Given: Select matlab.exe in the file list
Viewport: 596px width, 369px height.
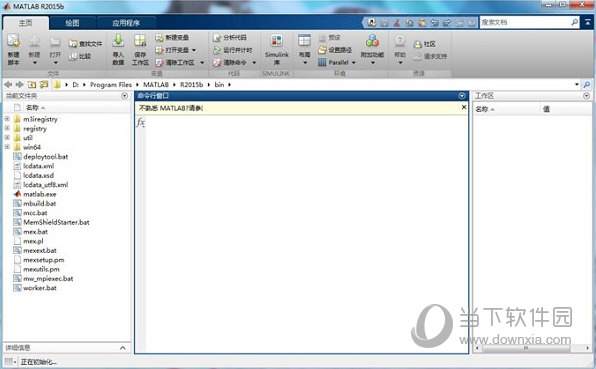Looking at the screenshot, I should click(40, 194).
